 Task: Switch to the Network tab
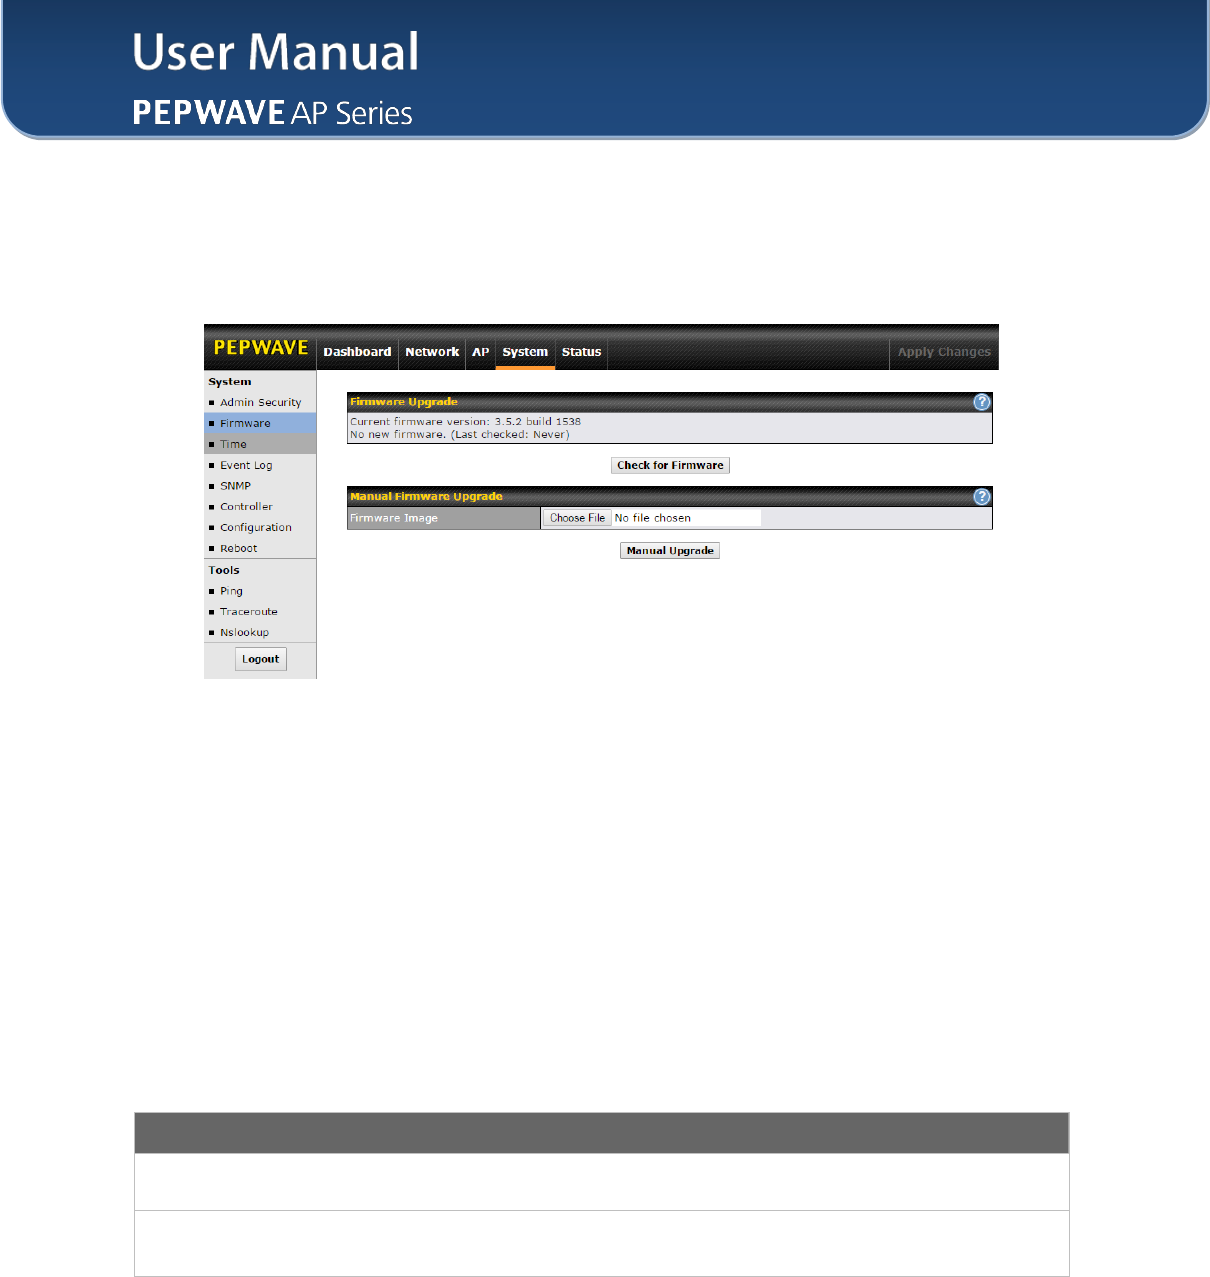(432, 352)
